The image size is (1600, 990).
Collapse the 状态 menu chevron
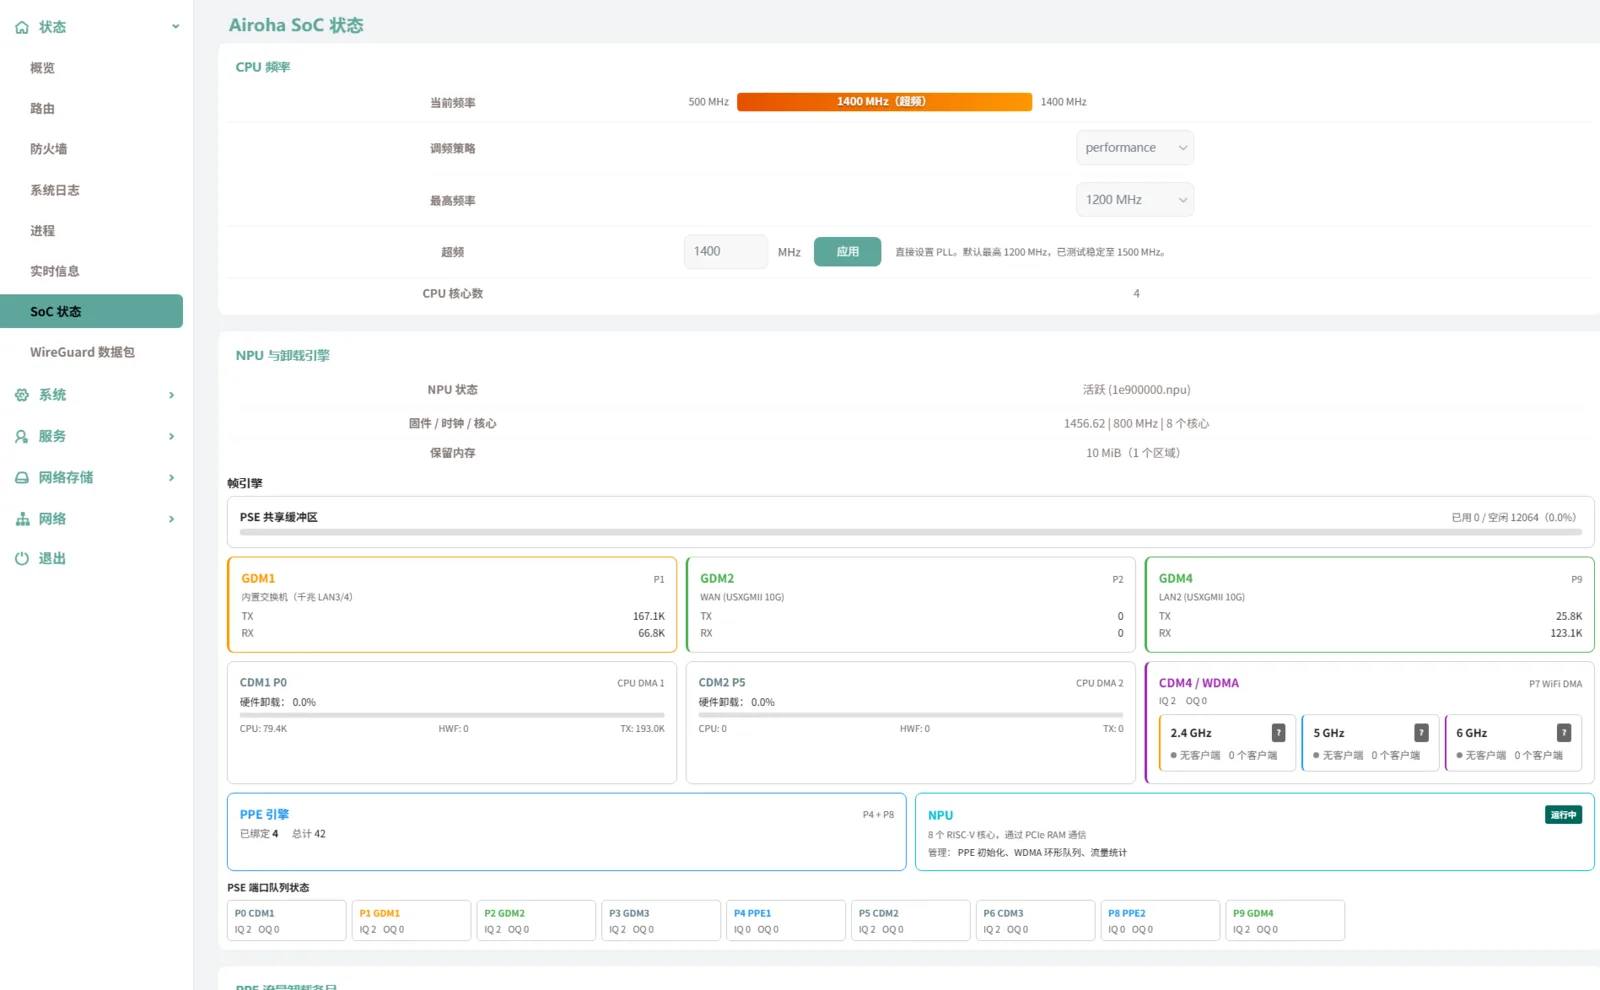pyautogui.click(x=175, y=27)
